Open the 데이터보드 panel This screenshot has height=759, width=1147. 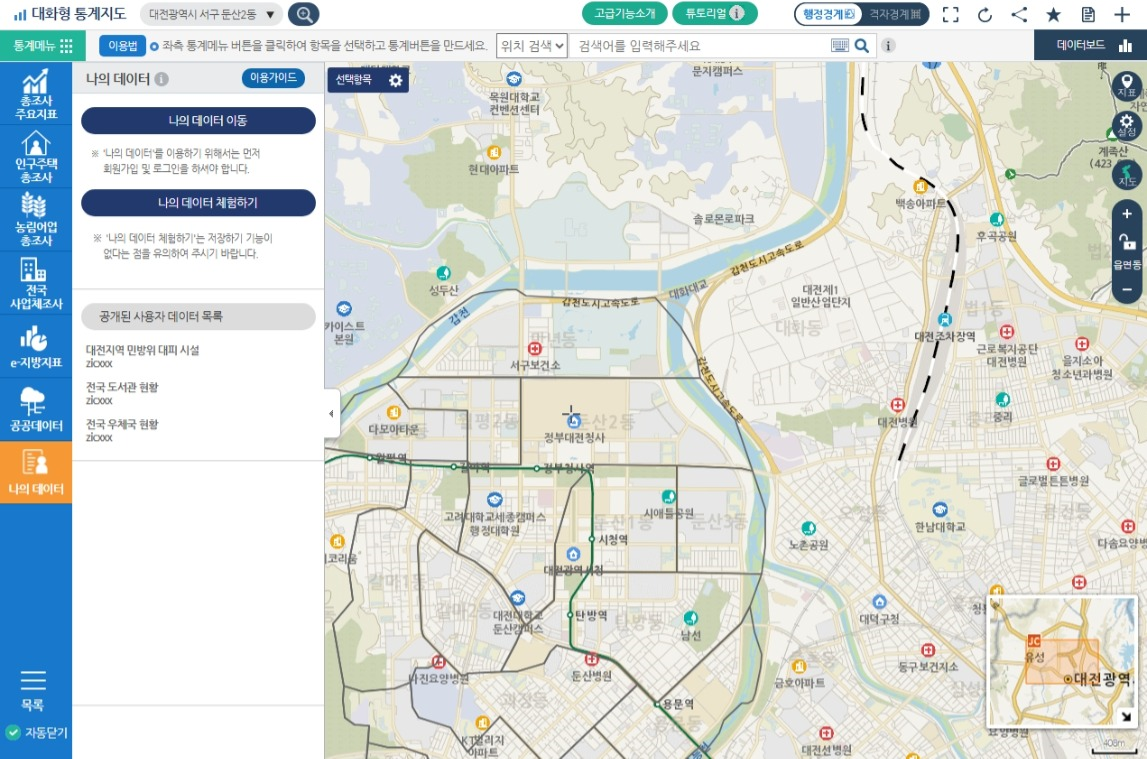point(1091,45)
